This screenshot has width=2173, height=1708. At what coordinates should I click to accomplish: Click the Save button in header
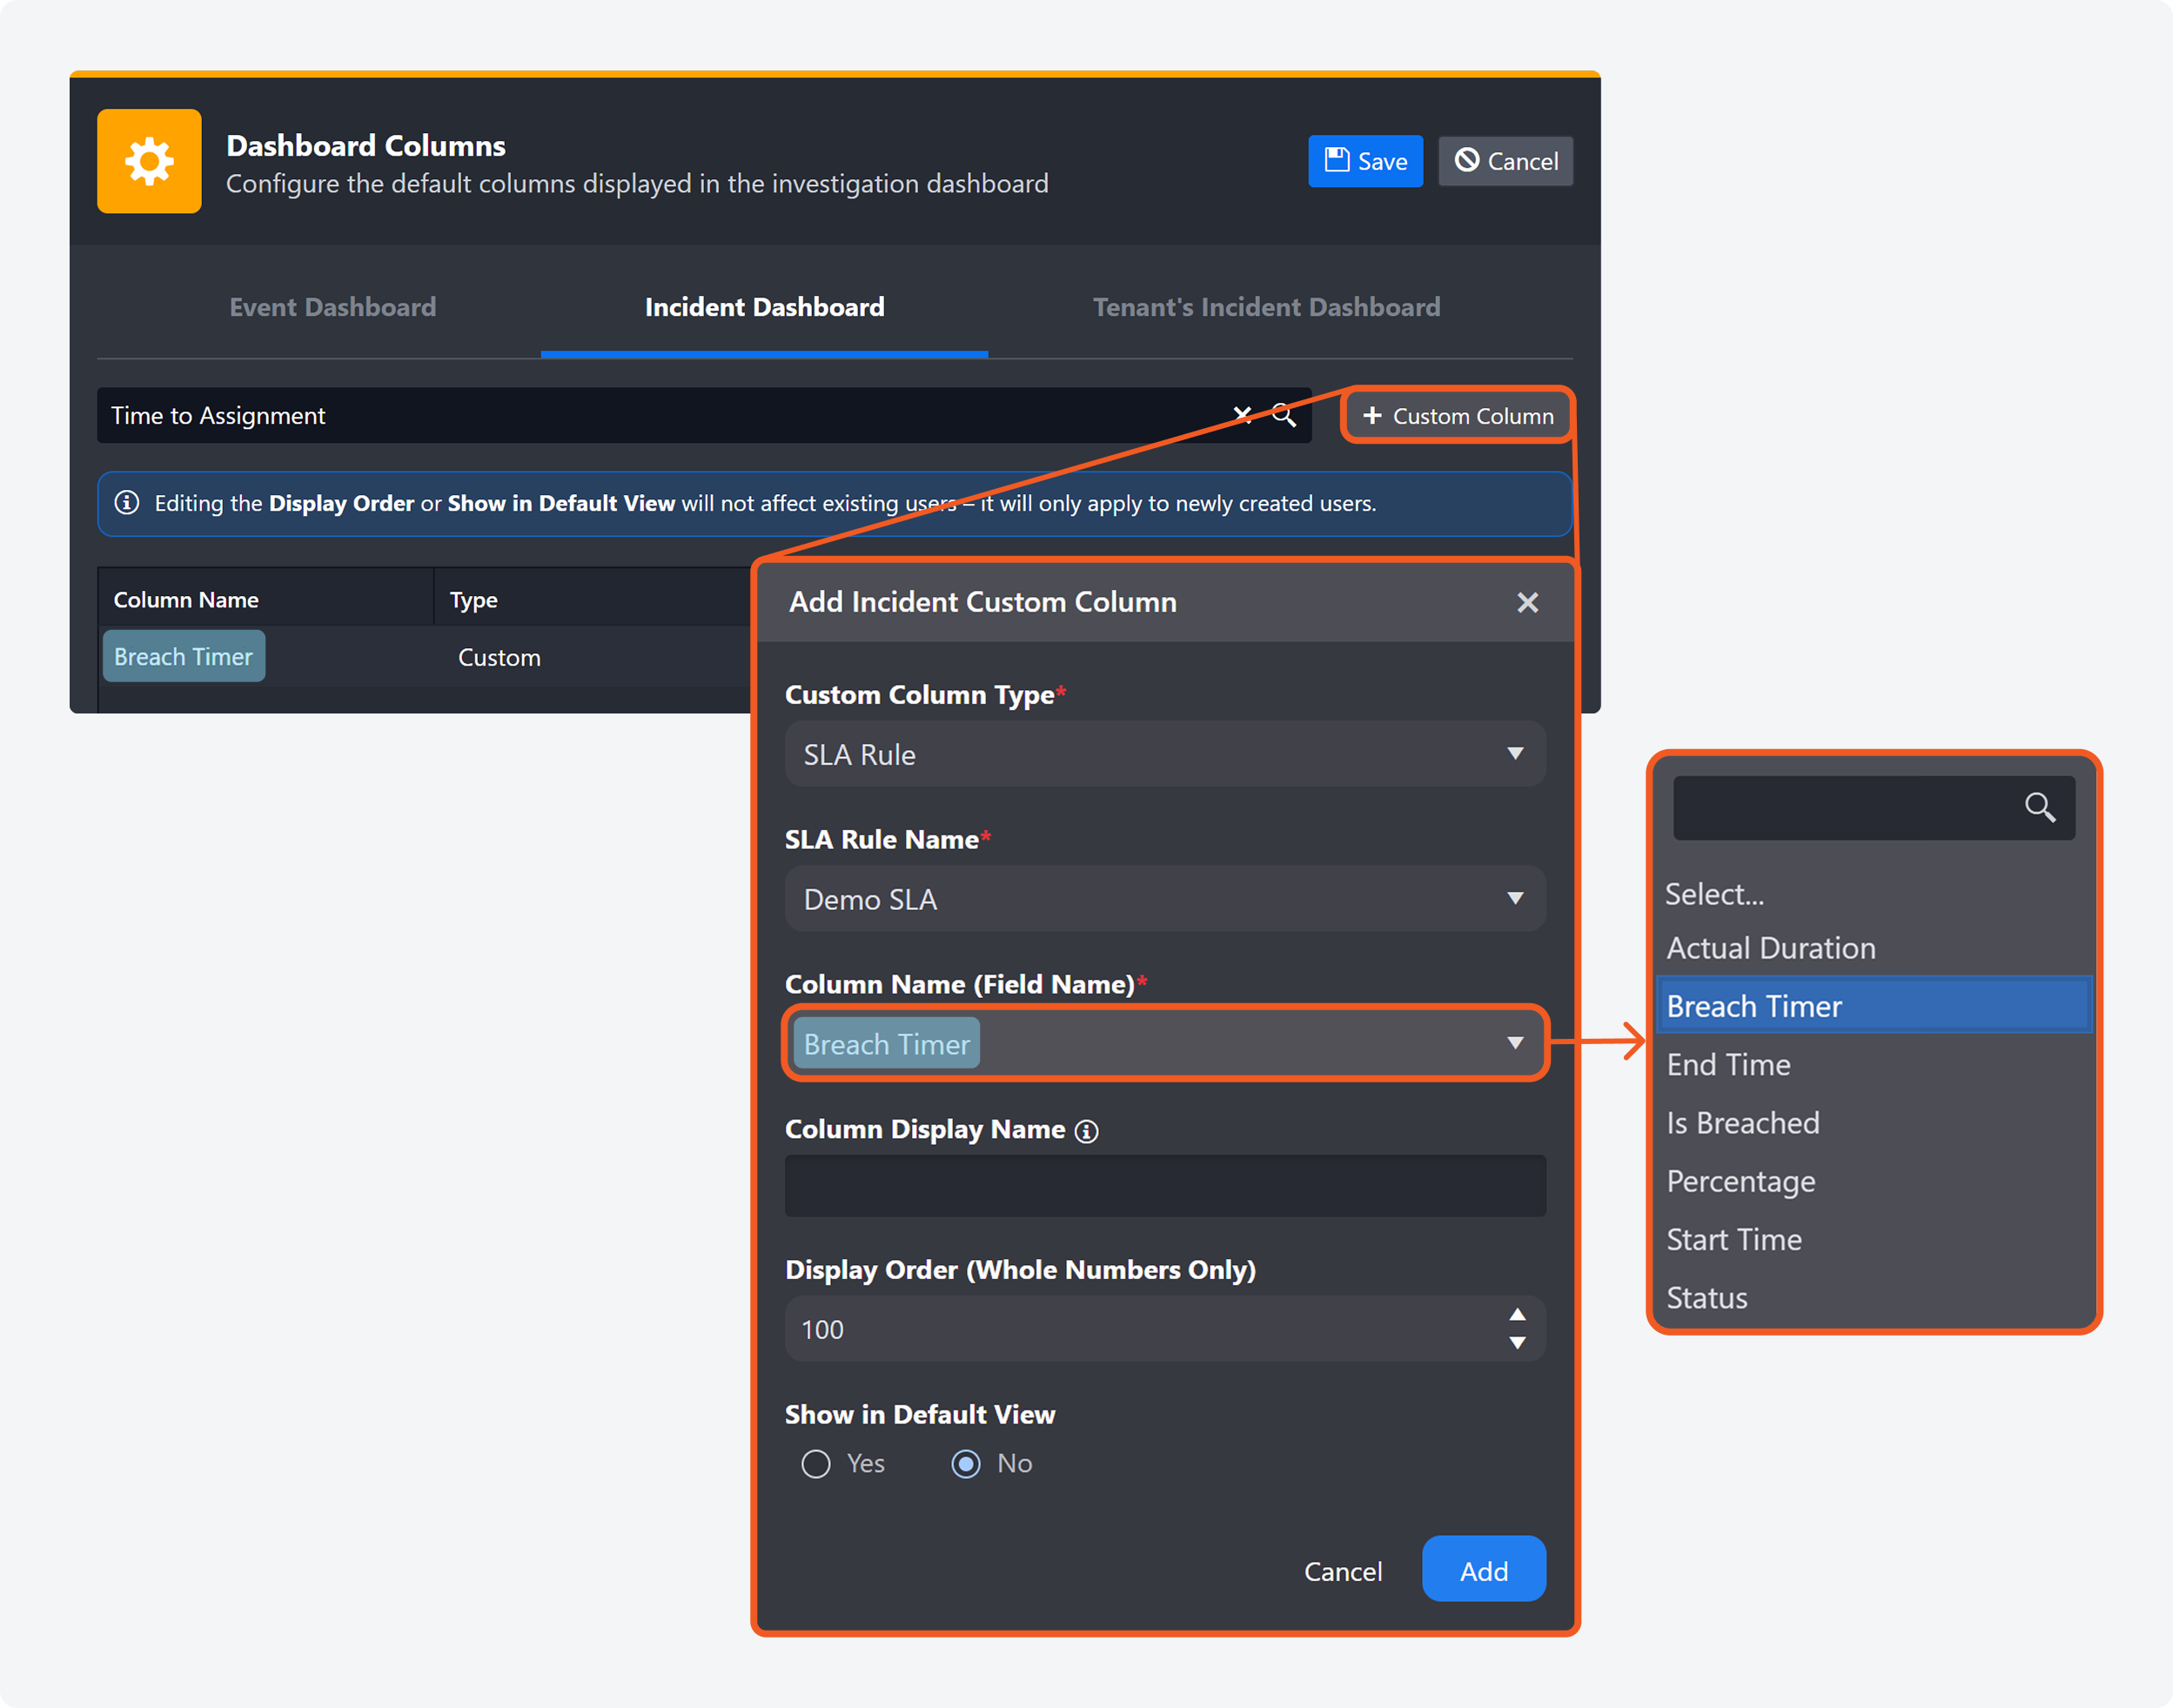pos(1365,161)
